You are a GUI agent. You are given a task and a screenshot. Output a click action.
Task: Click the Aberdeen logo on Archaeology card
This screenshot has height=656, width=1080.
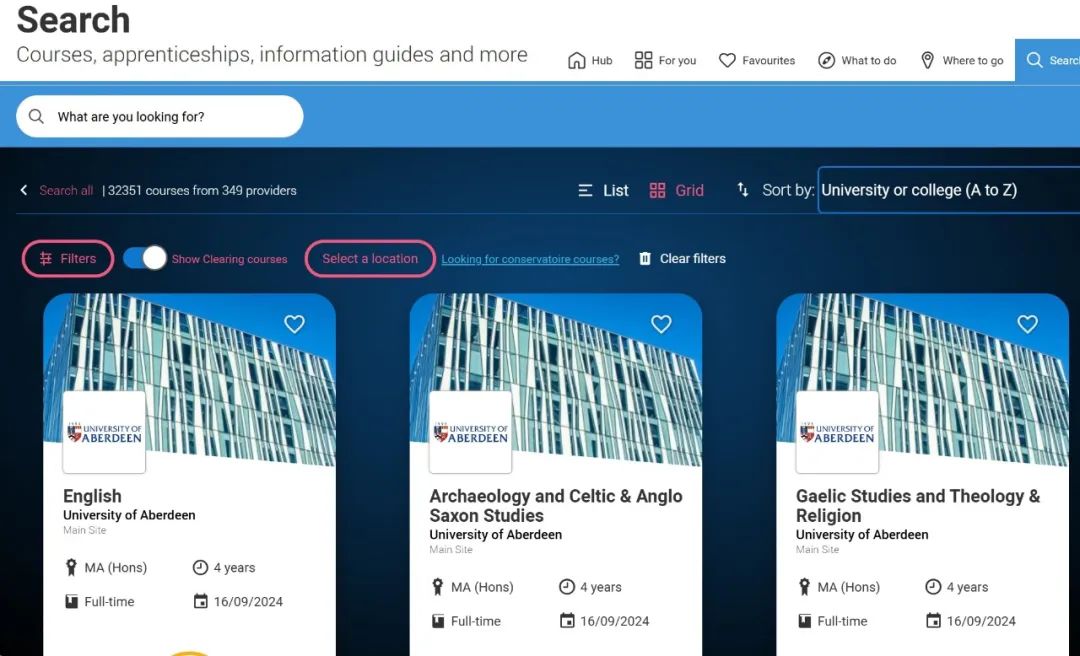[x=470, y=433]
